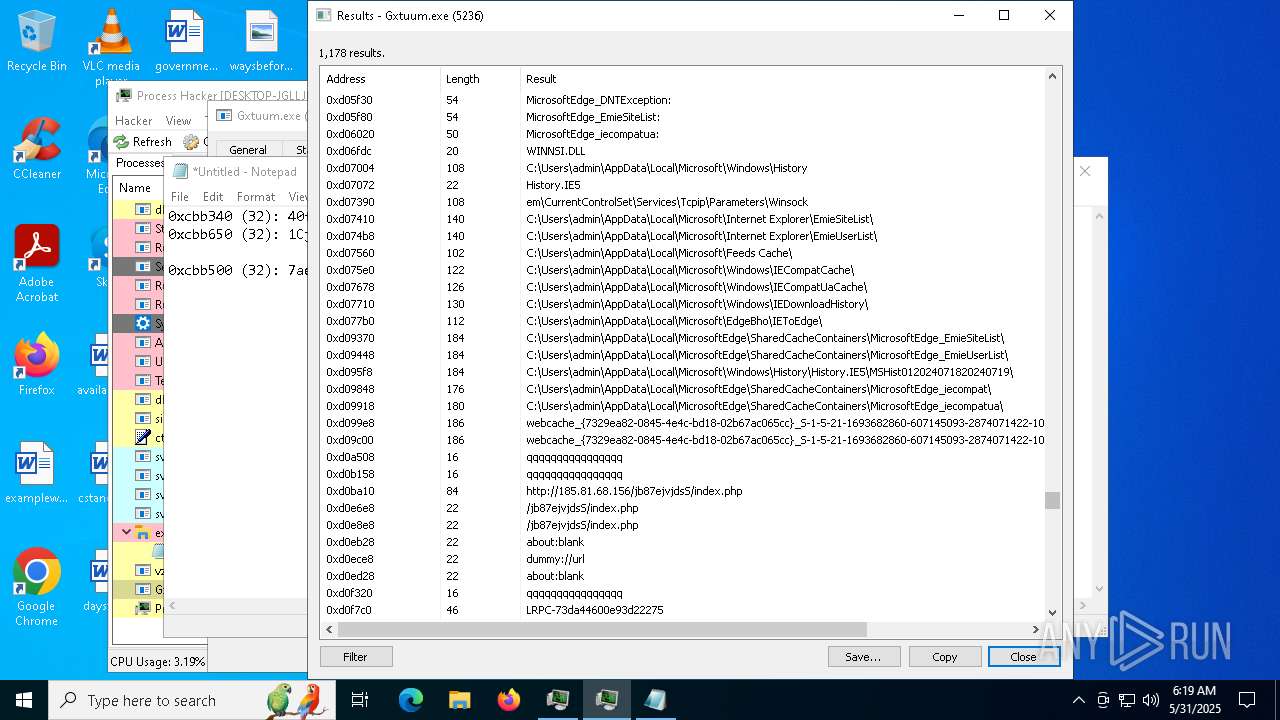1280x720 pixels.
Task: Select address 0xd0eb28 about:blank row
Action: pyautogui.click(x=682, y=542)
